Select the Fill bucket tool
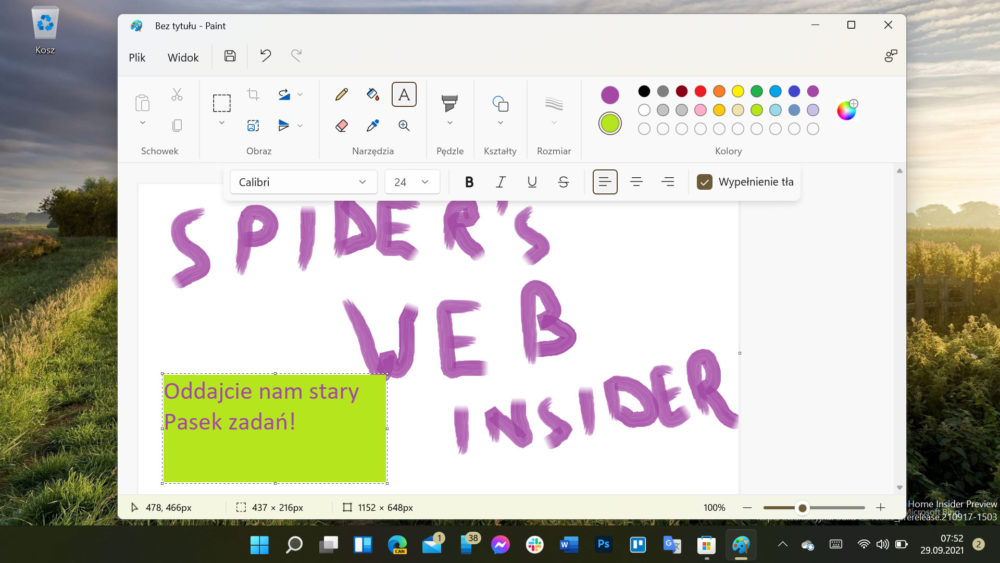Screen dimensions: 1000x563 pos(372,94)
